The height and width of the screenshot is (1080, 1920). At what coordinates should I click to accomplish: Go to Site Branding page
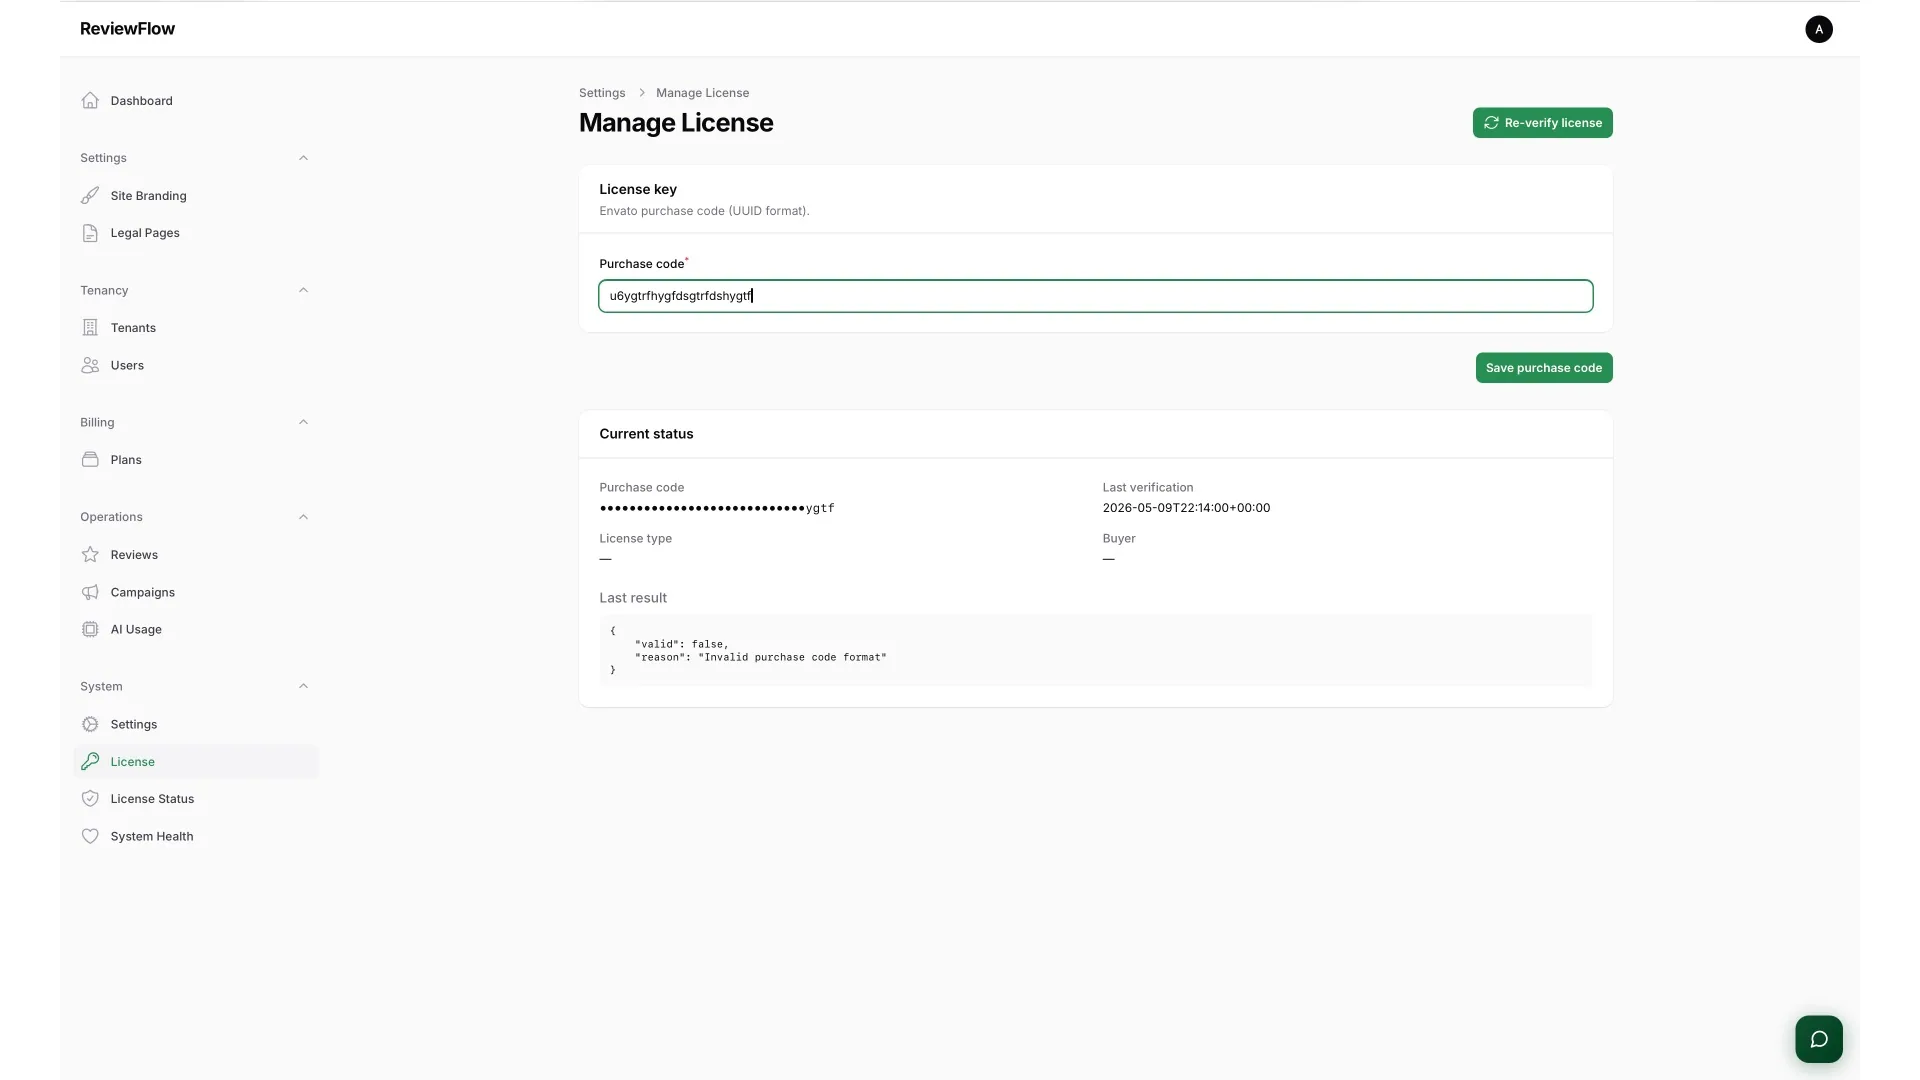pyautogui.click(x=196, y=196)
